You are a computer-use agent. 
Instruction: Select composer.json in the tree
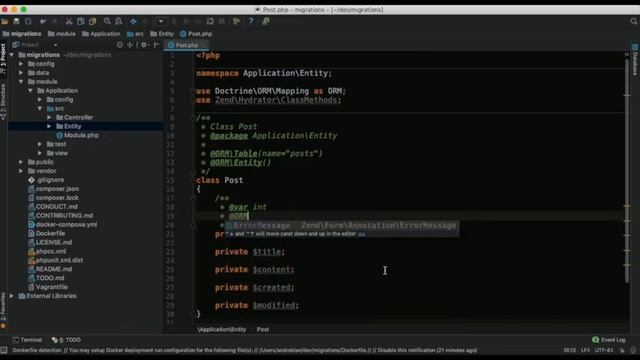53,189
